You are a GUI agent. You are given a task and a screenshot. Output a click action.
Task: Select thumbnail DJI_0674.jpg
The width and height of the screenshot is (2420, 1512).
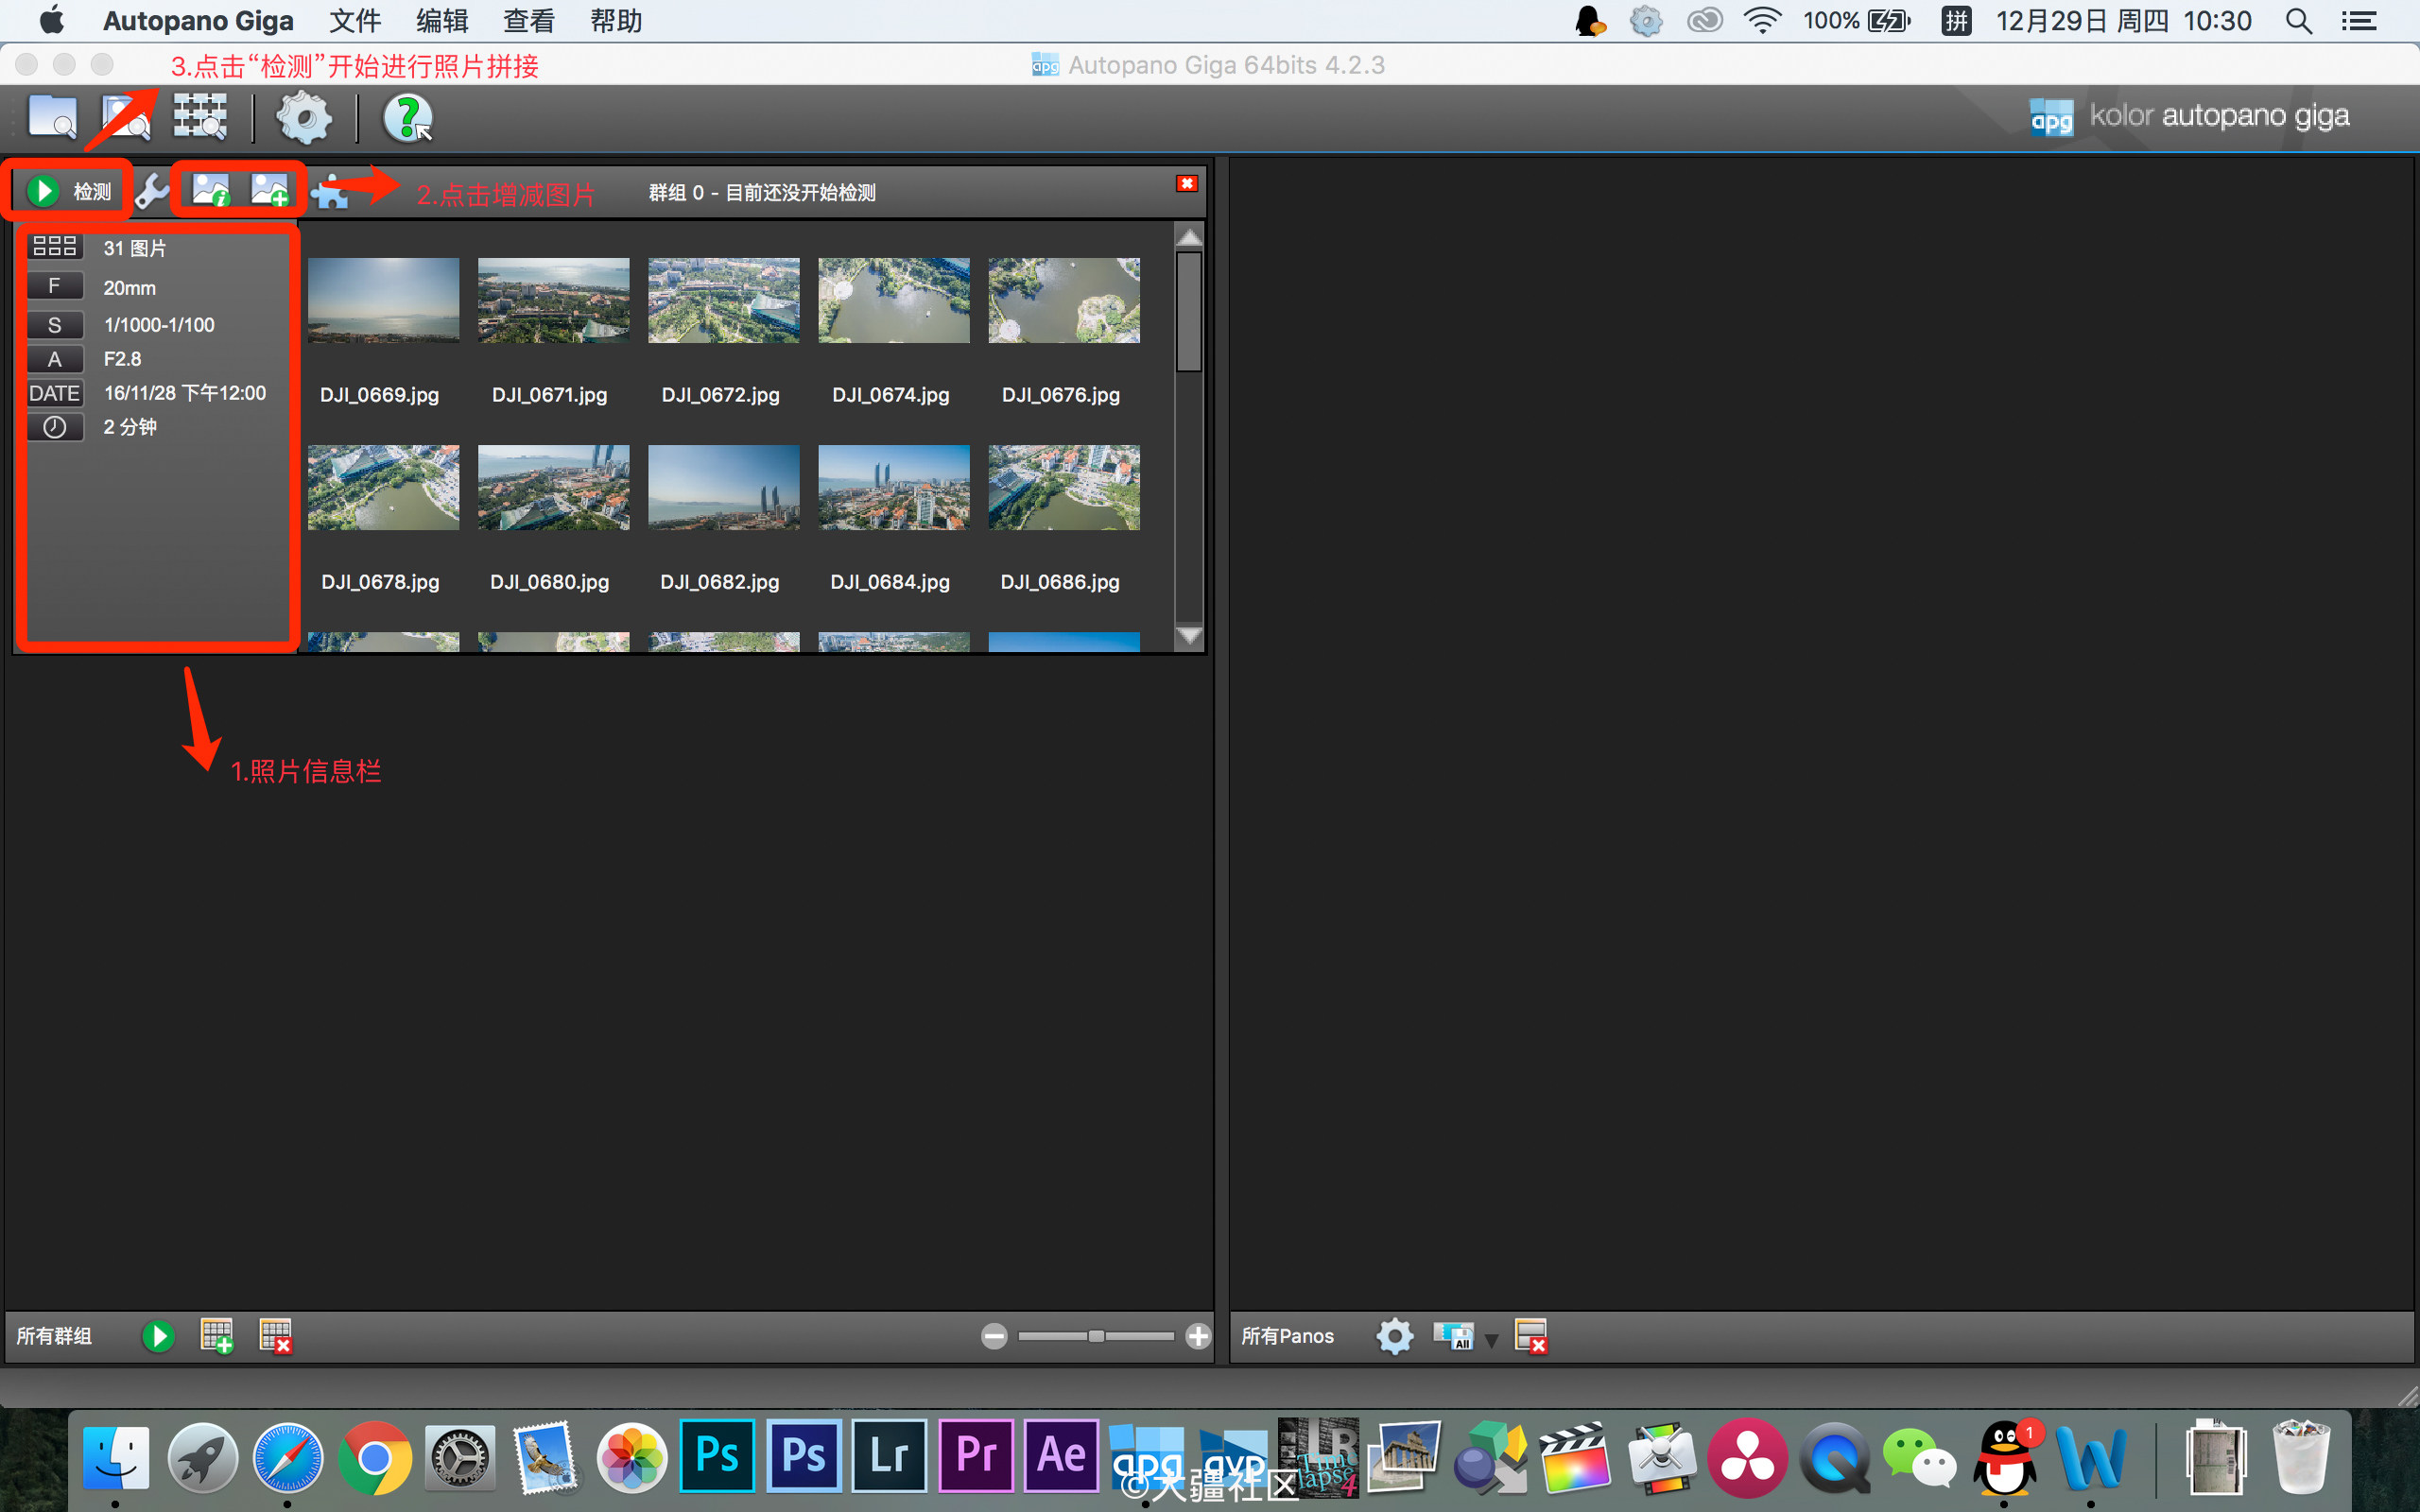coord(894,300)
